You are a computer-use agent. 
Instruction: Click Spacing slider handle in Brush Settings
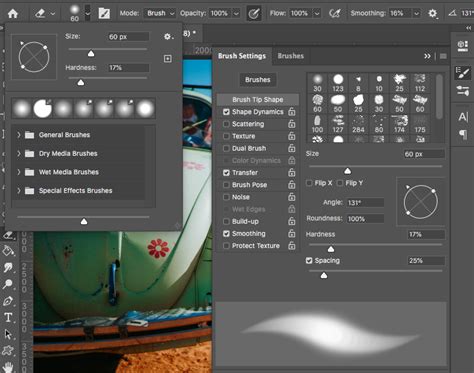click(x=324, y=275)
